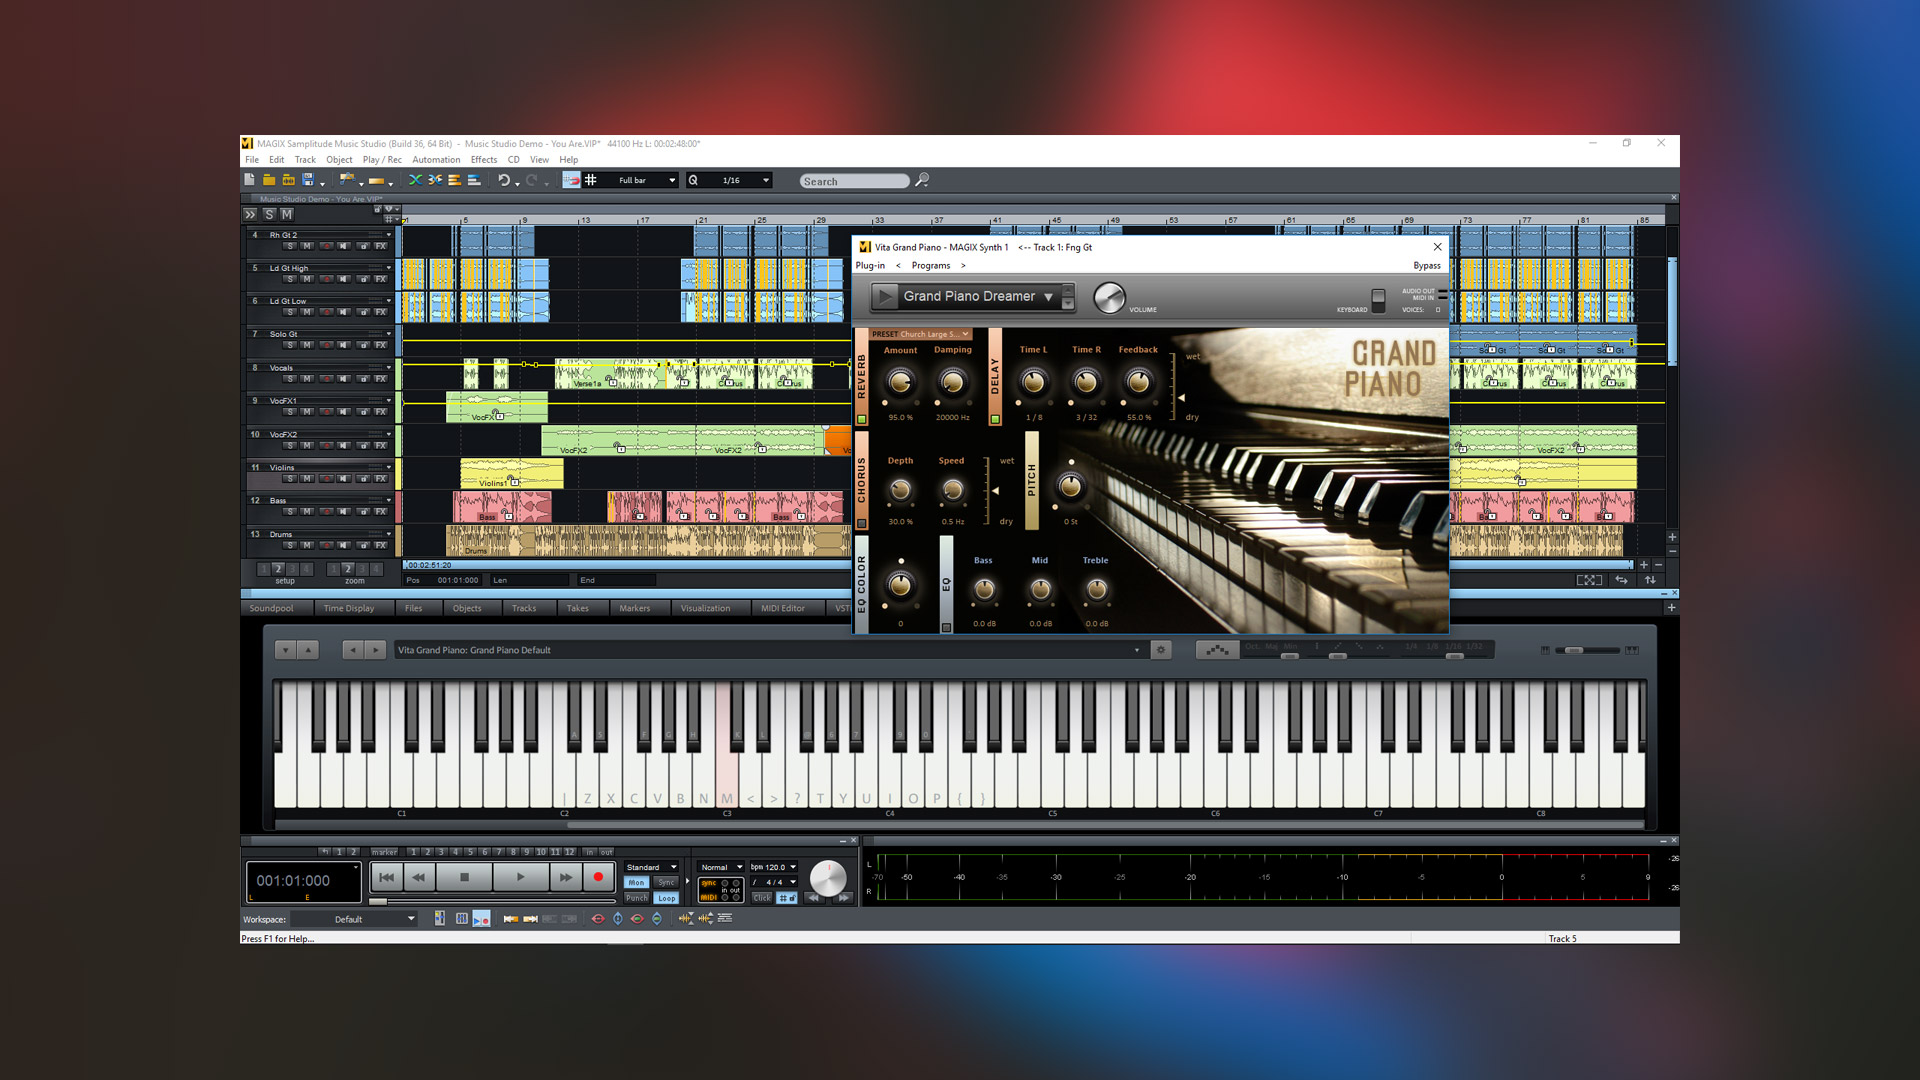Click the save project disk icon
The height and width of the screenshot is (1080, 1920).
click(308, 180)
